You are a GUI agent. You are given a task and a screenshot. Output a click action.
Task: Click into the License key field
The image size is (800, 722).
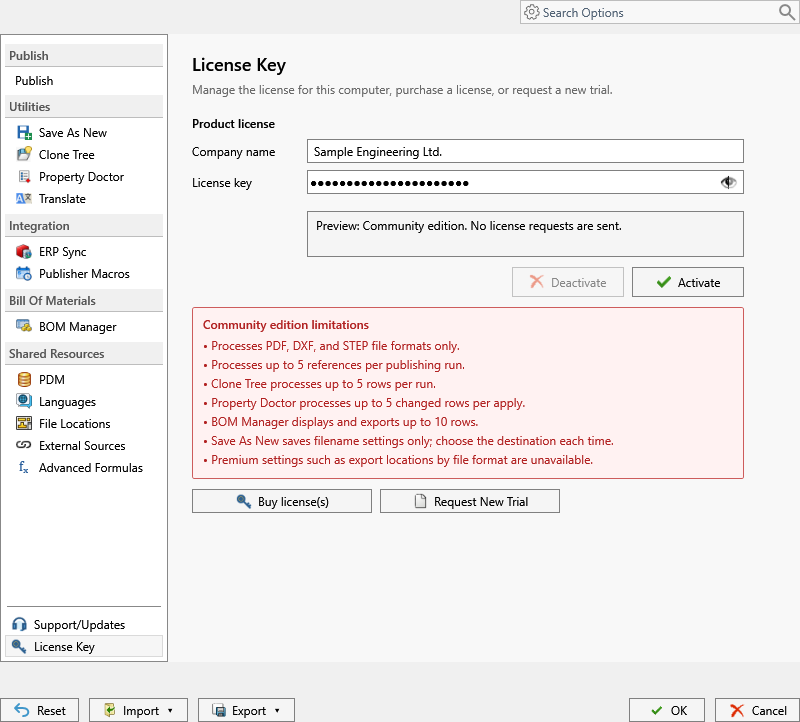pos(525,182)
